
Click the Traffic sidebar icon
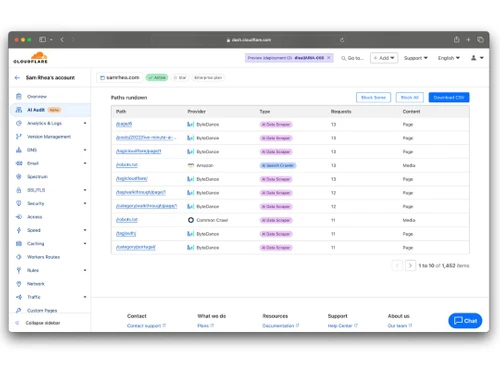(19, 297)
